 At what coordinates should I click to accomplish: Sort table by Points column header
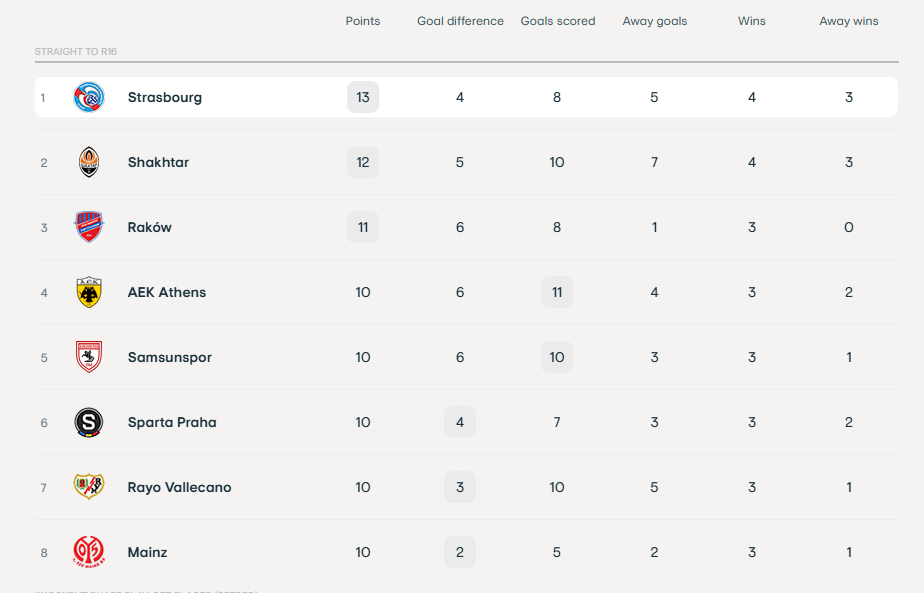coord(363,21)
